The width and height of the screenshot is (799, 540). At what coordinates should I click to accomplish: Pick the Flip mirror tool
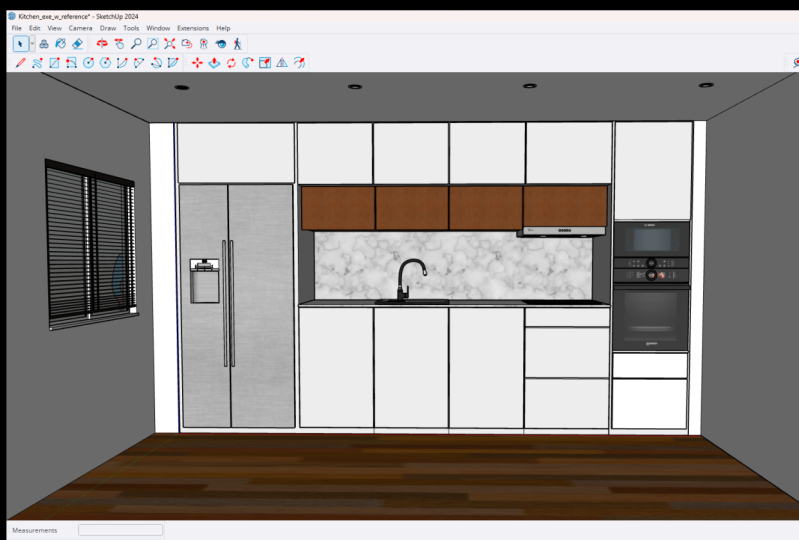pos(282,63)
